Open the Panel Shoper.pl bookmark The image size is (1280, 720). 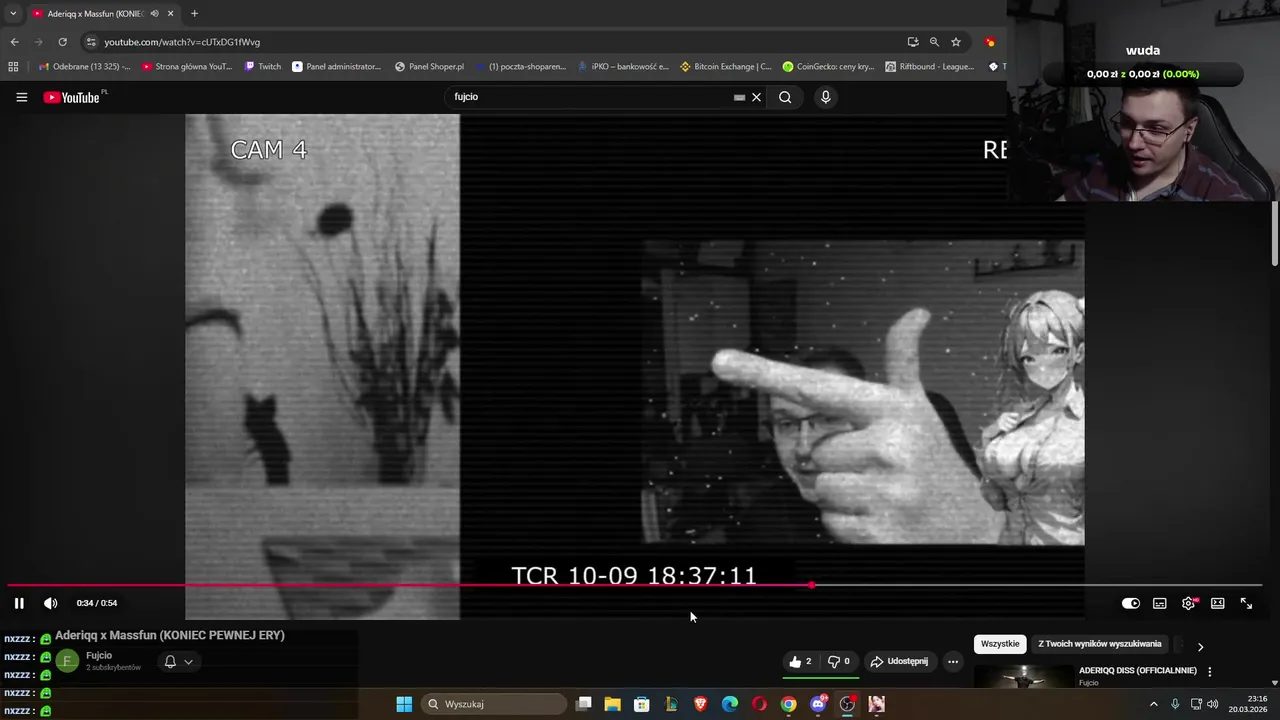[429, 67]
